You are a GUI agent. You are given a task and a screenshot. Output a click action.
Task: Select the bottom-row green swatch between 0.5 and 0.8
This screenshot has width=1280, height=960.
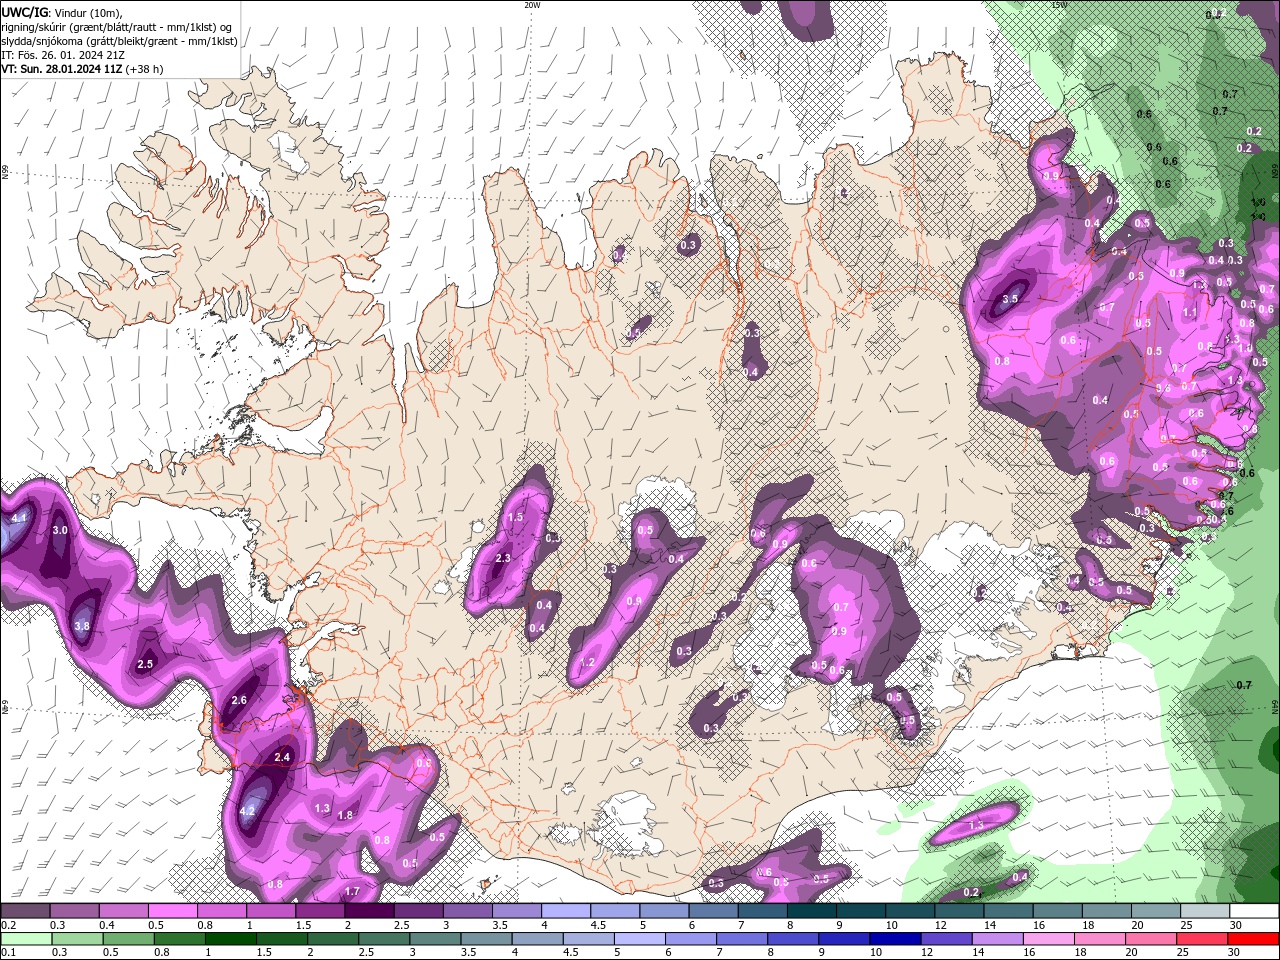click(x=127, y=939)
